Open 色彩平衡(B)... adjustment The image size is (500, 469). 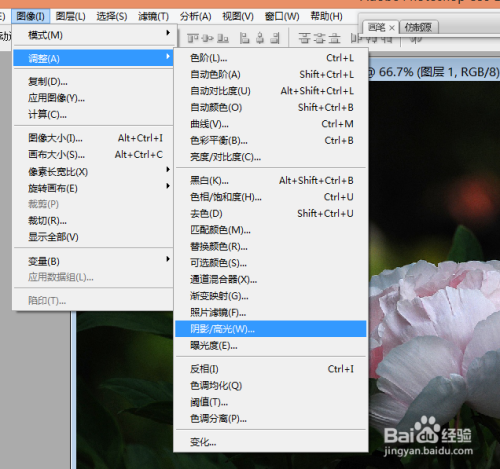coord(271,140)
